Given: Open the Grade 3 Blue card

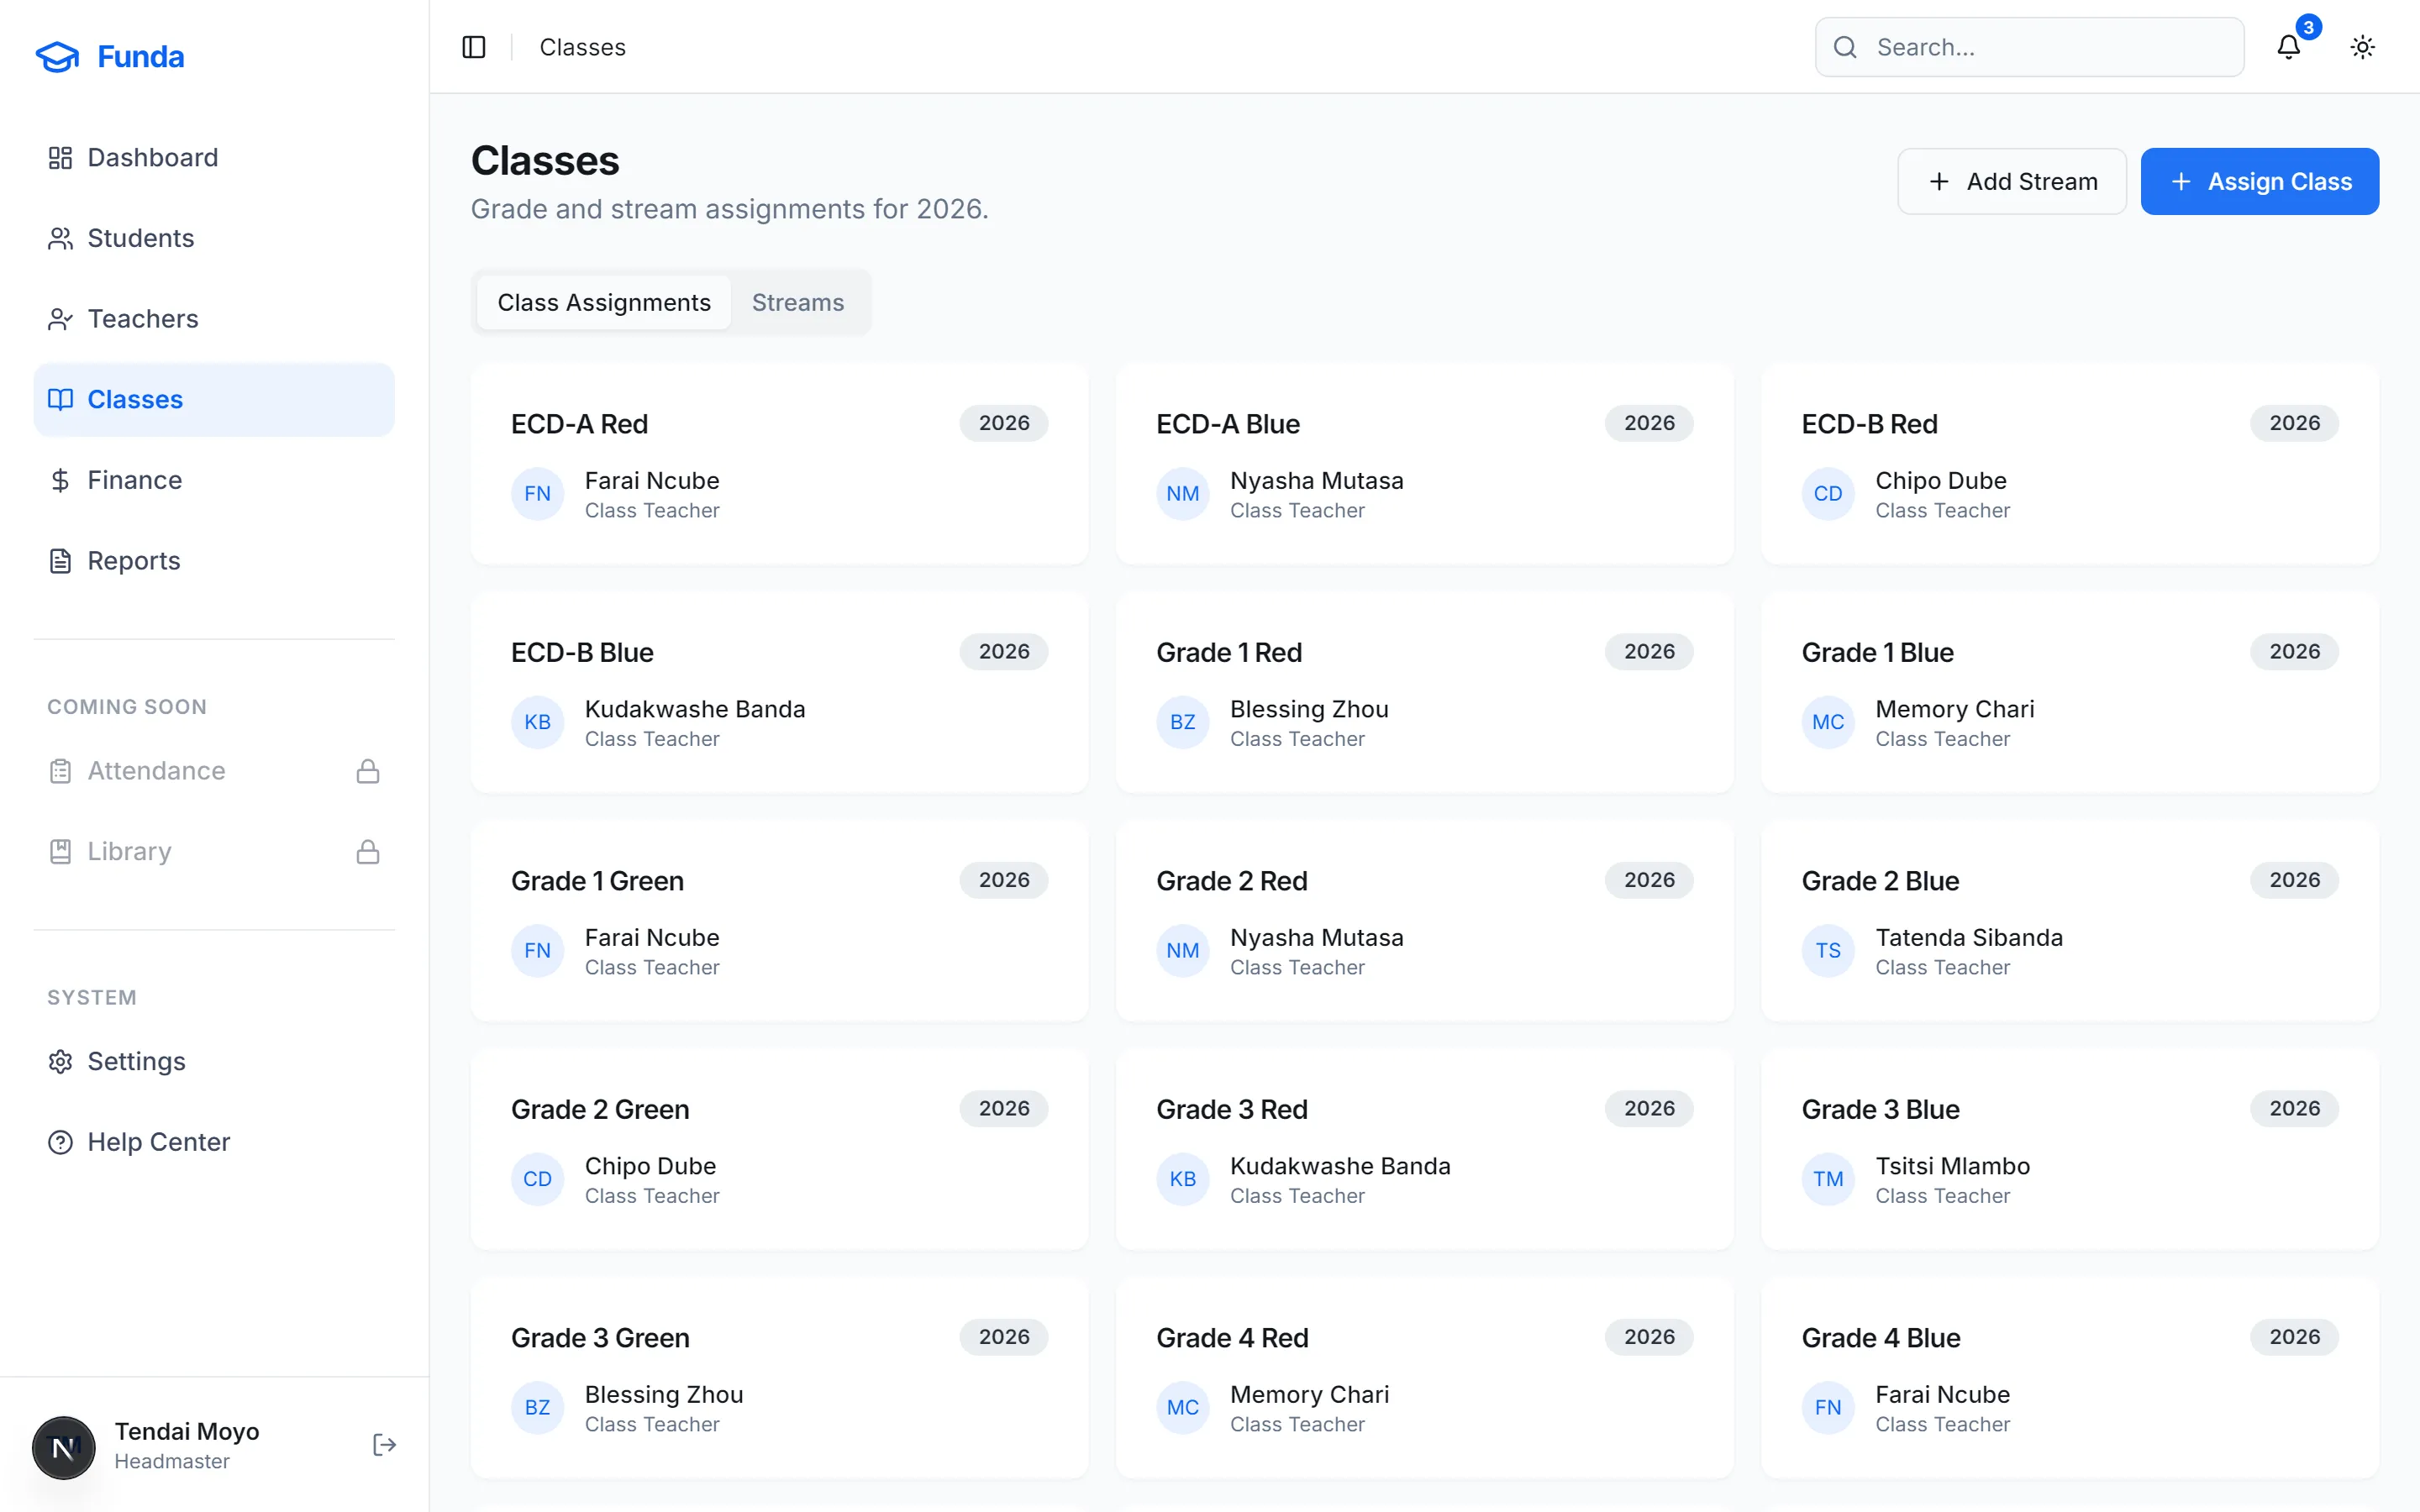Looking at the screenshot, I should point(2070,1149).
